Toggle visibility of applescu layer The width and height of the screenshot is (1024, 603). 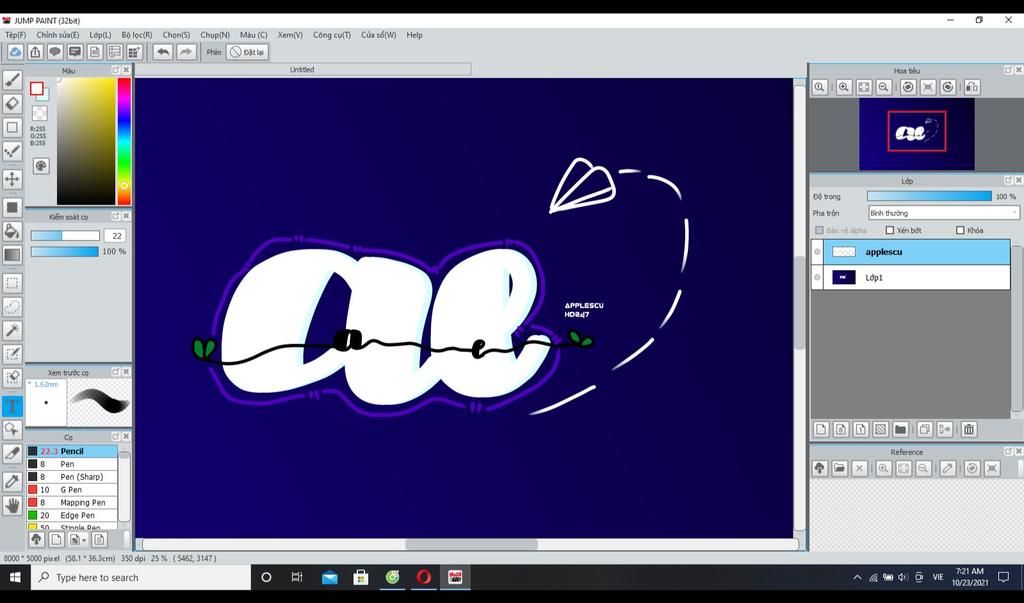point(817,252)
